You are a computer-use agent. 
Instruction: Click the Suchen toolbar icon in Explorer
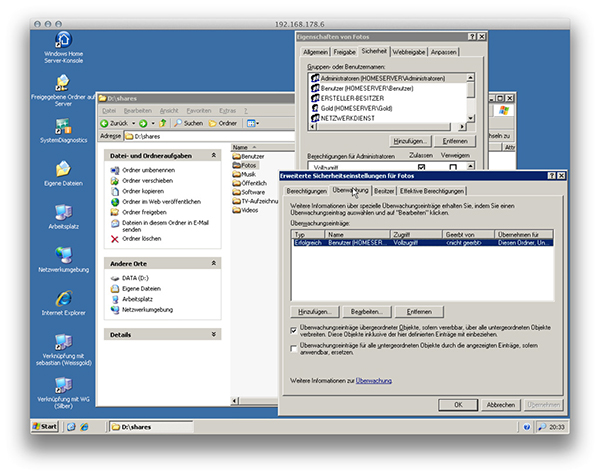pos(177,123)
